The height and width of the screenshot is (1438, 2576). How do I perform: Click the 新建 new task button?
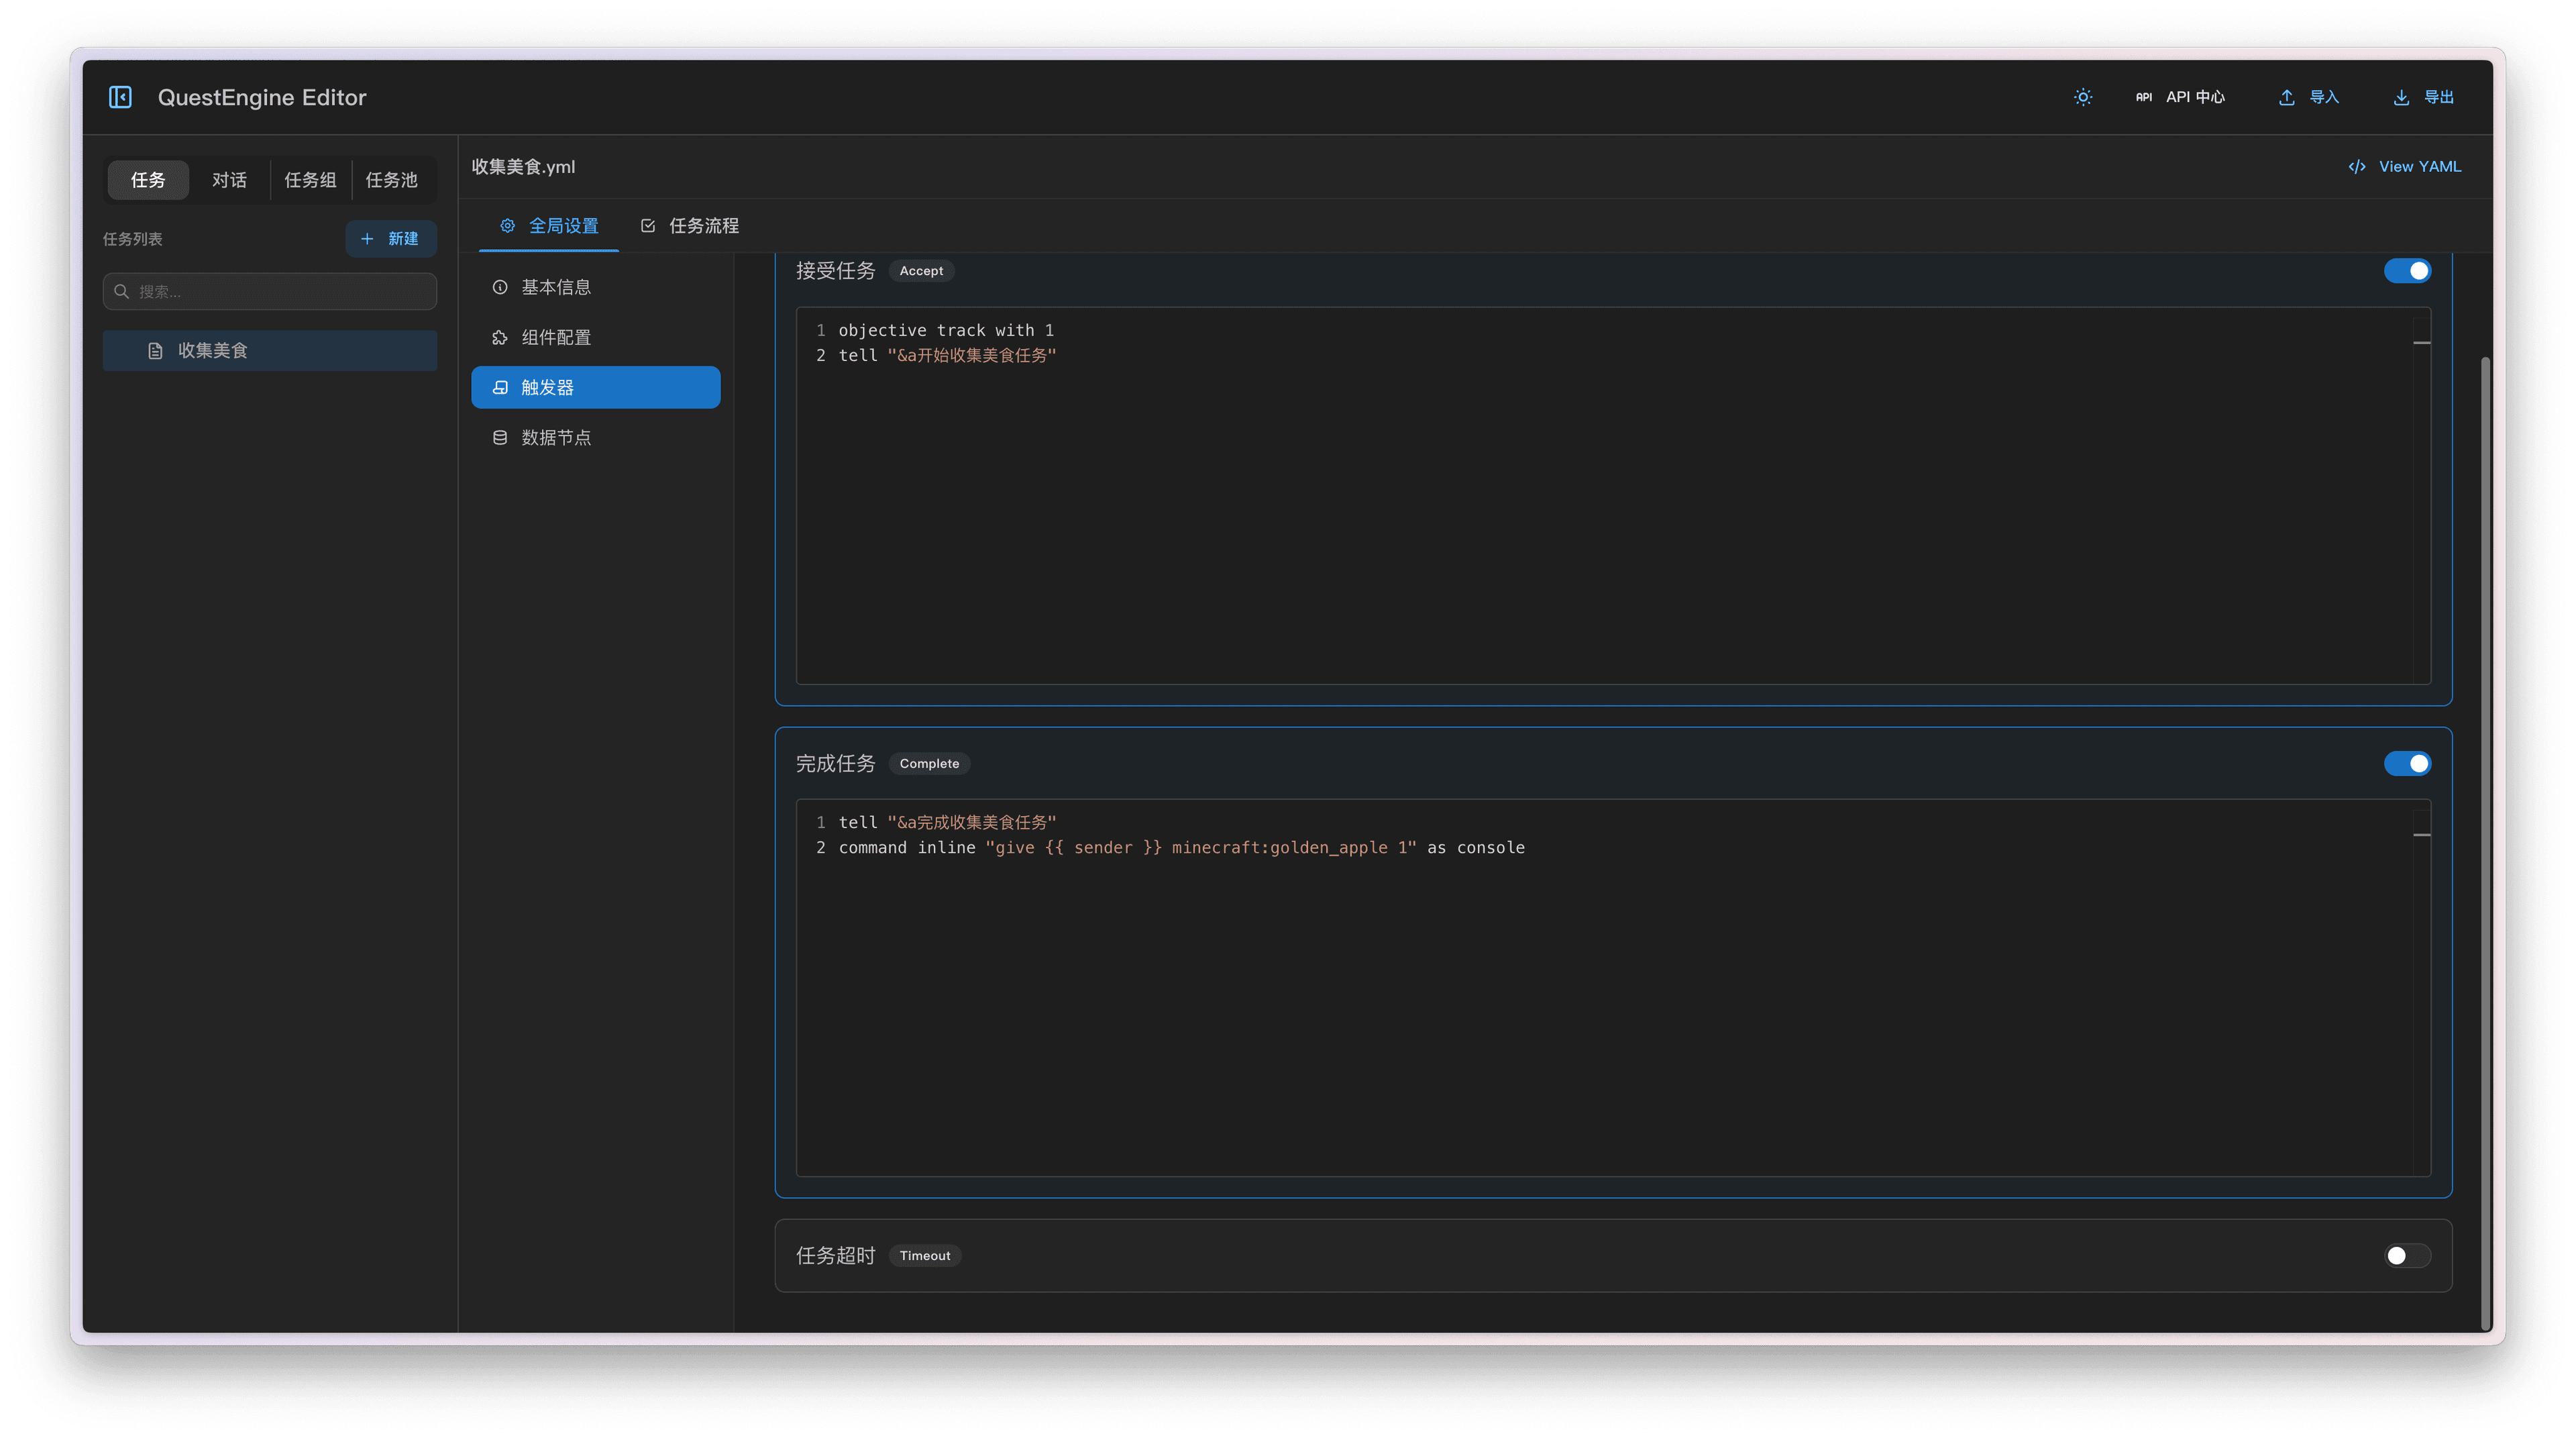[390, 239]
